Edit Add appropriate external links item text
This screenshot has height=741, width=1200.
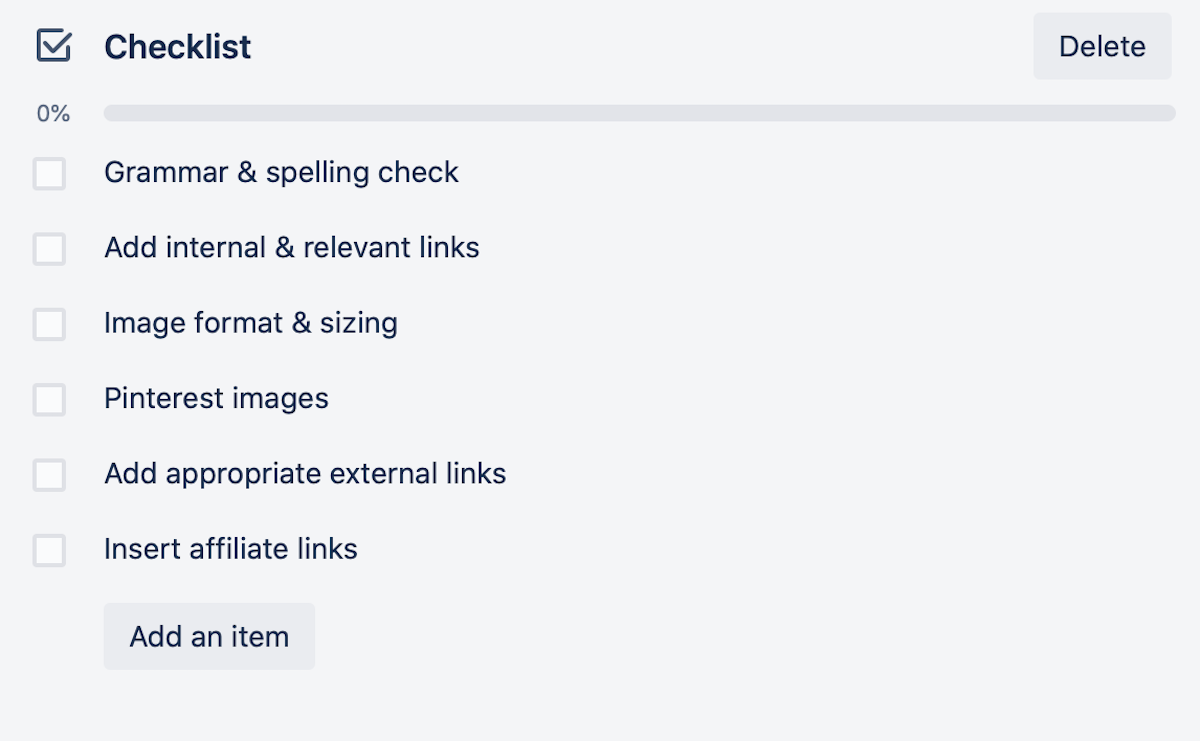tap(305, 474)
